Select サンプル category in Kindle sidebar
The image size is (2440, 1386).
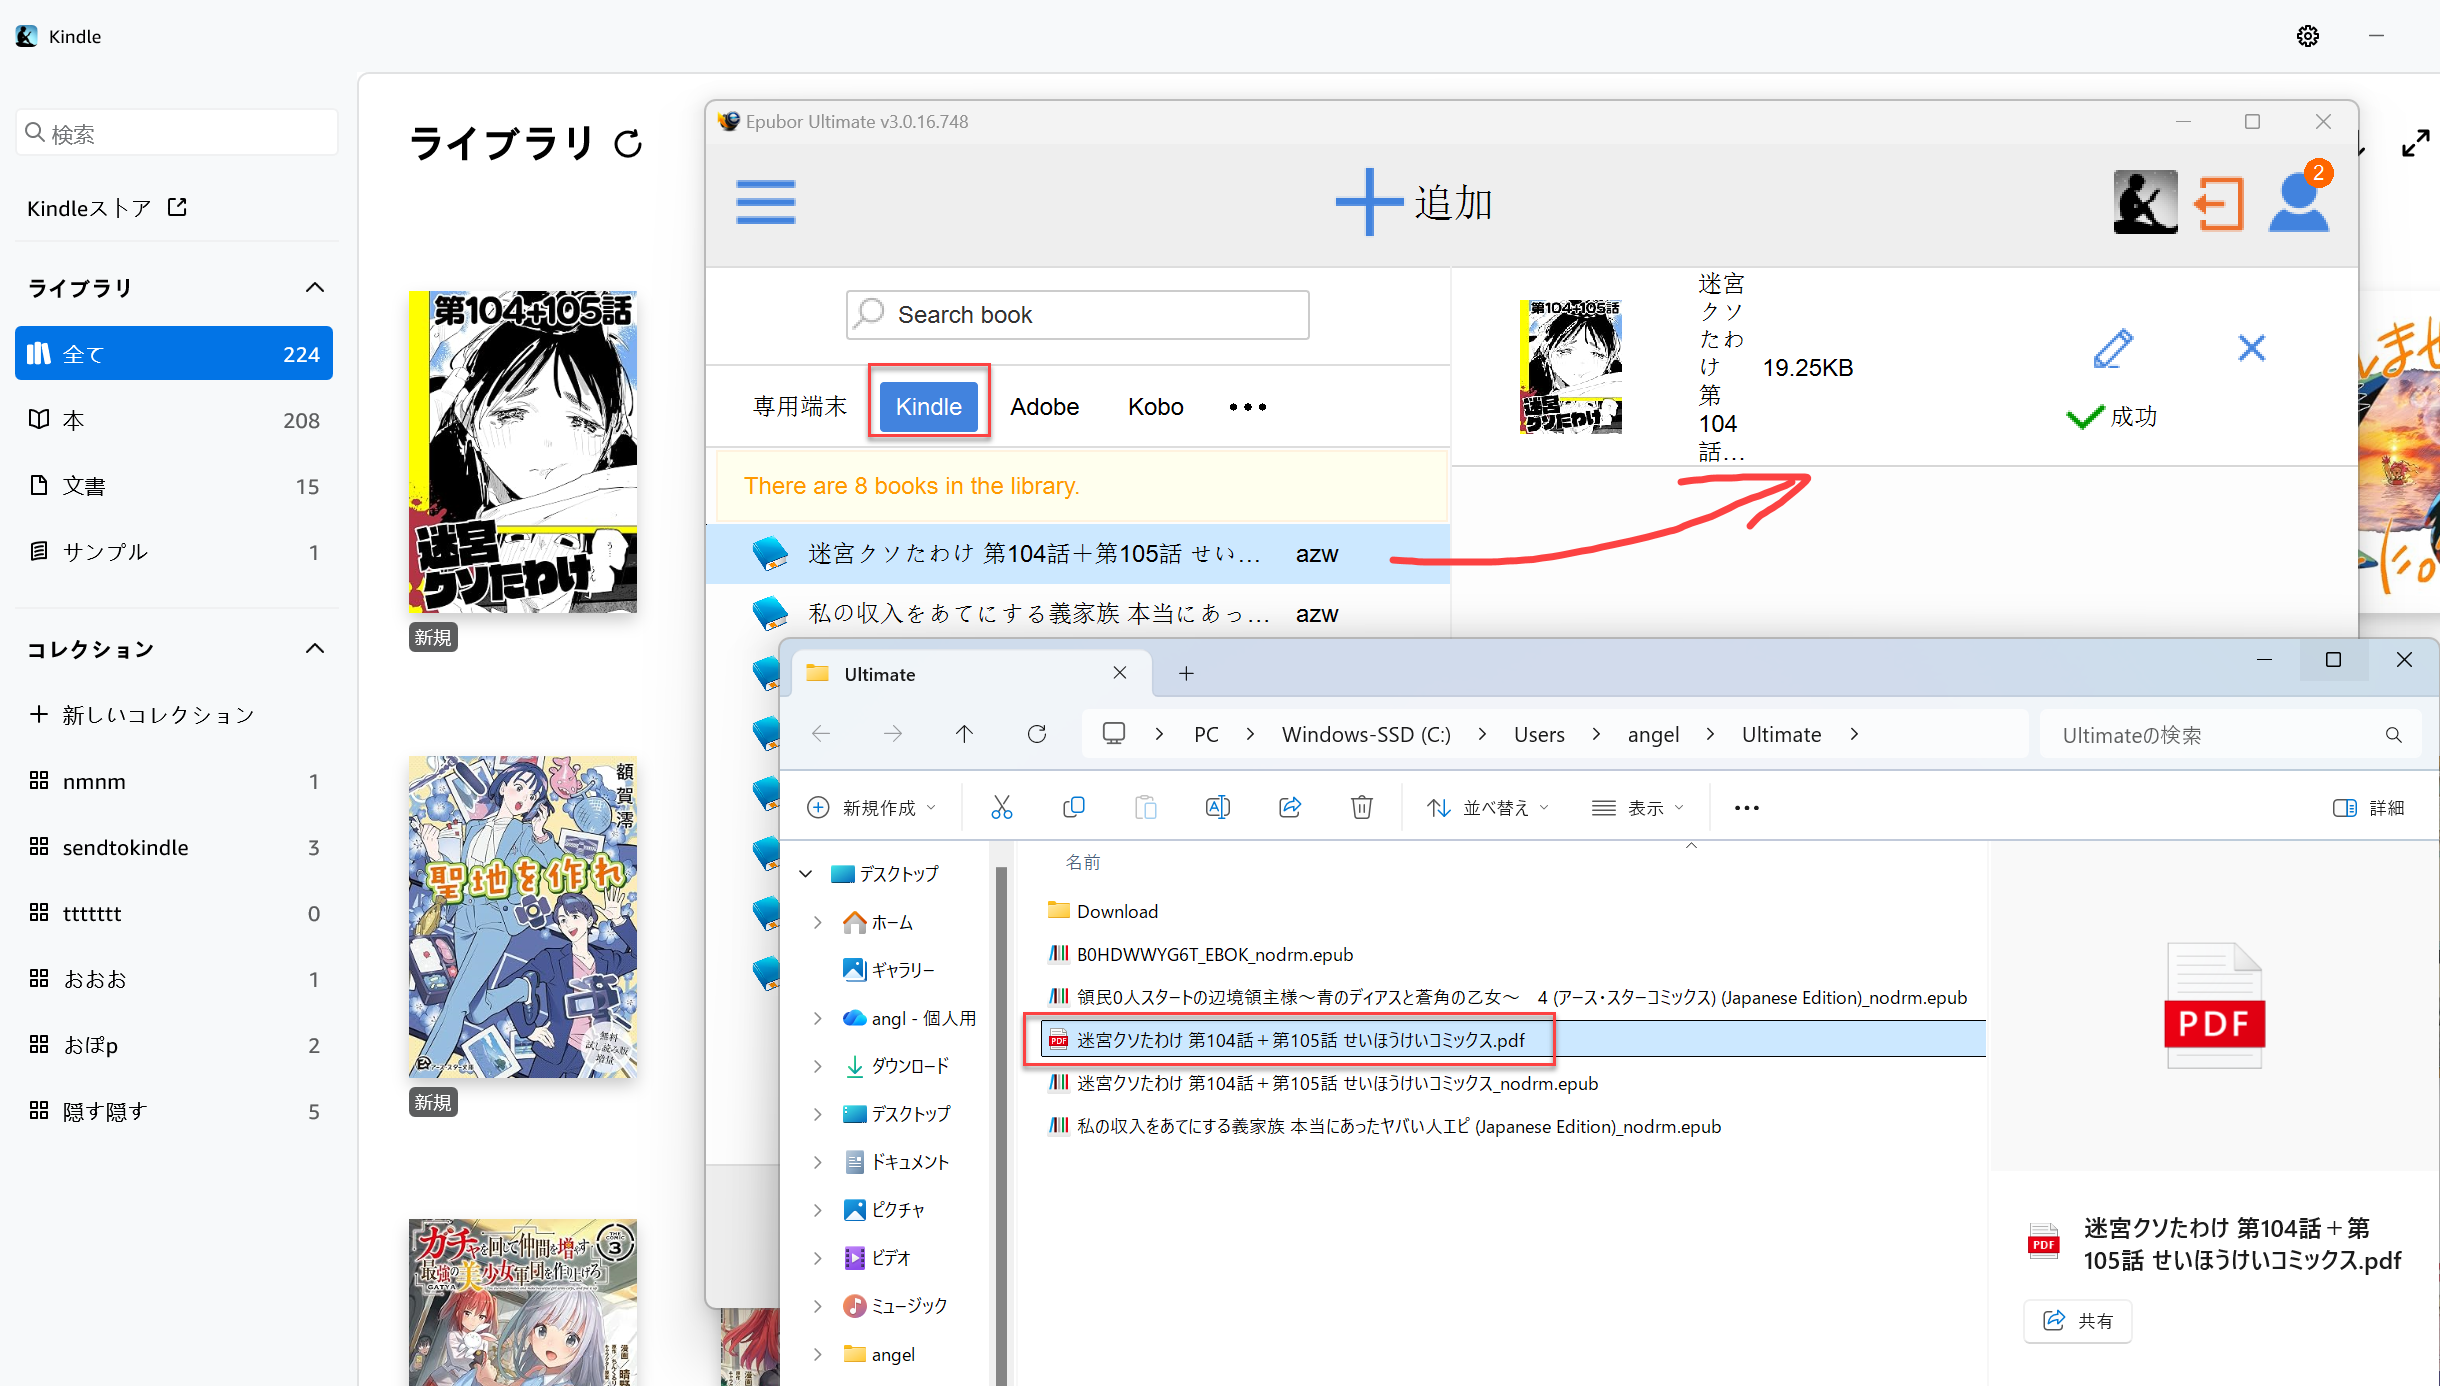click(x=174, y=552)
